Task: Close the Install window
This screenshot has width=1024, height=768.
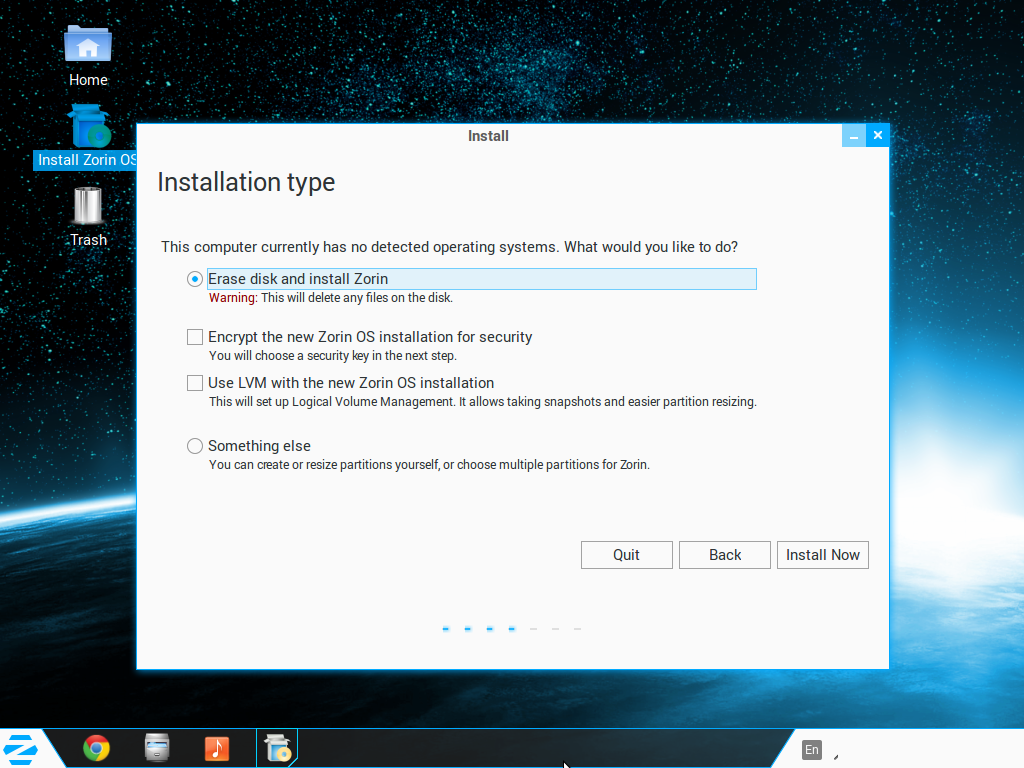Action: (878, 136)
